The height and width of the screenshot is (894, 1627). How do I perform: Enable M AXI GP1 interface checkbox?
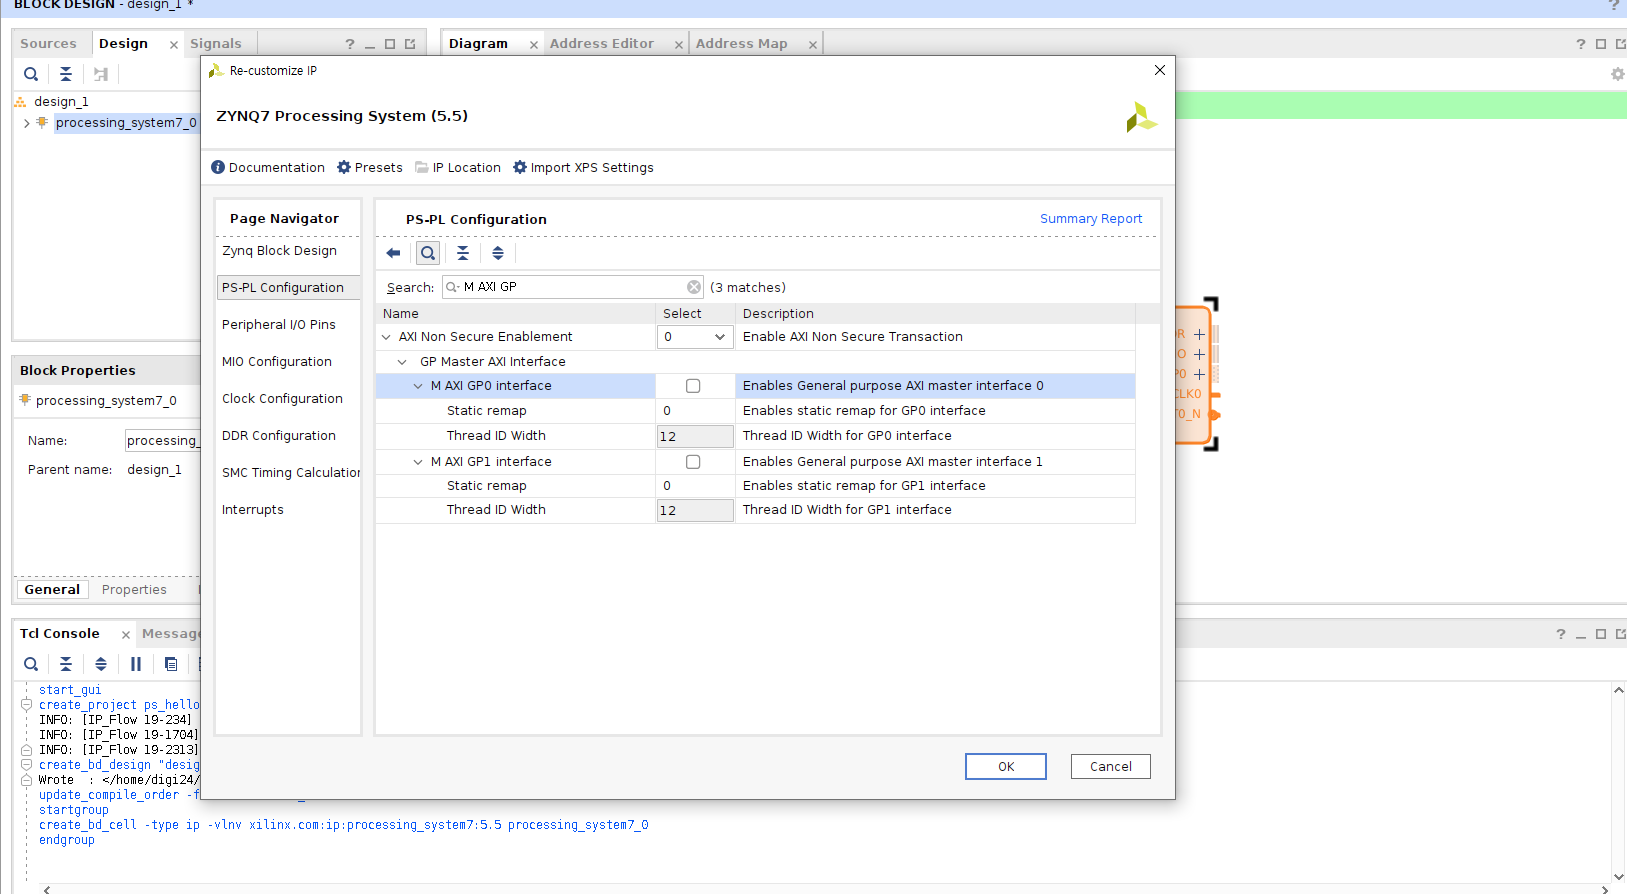tap(693, 462)
